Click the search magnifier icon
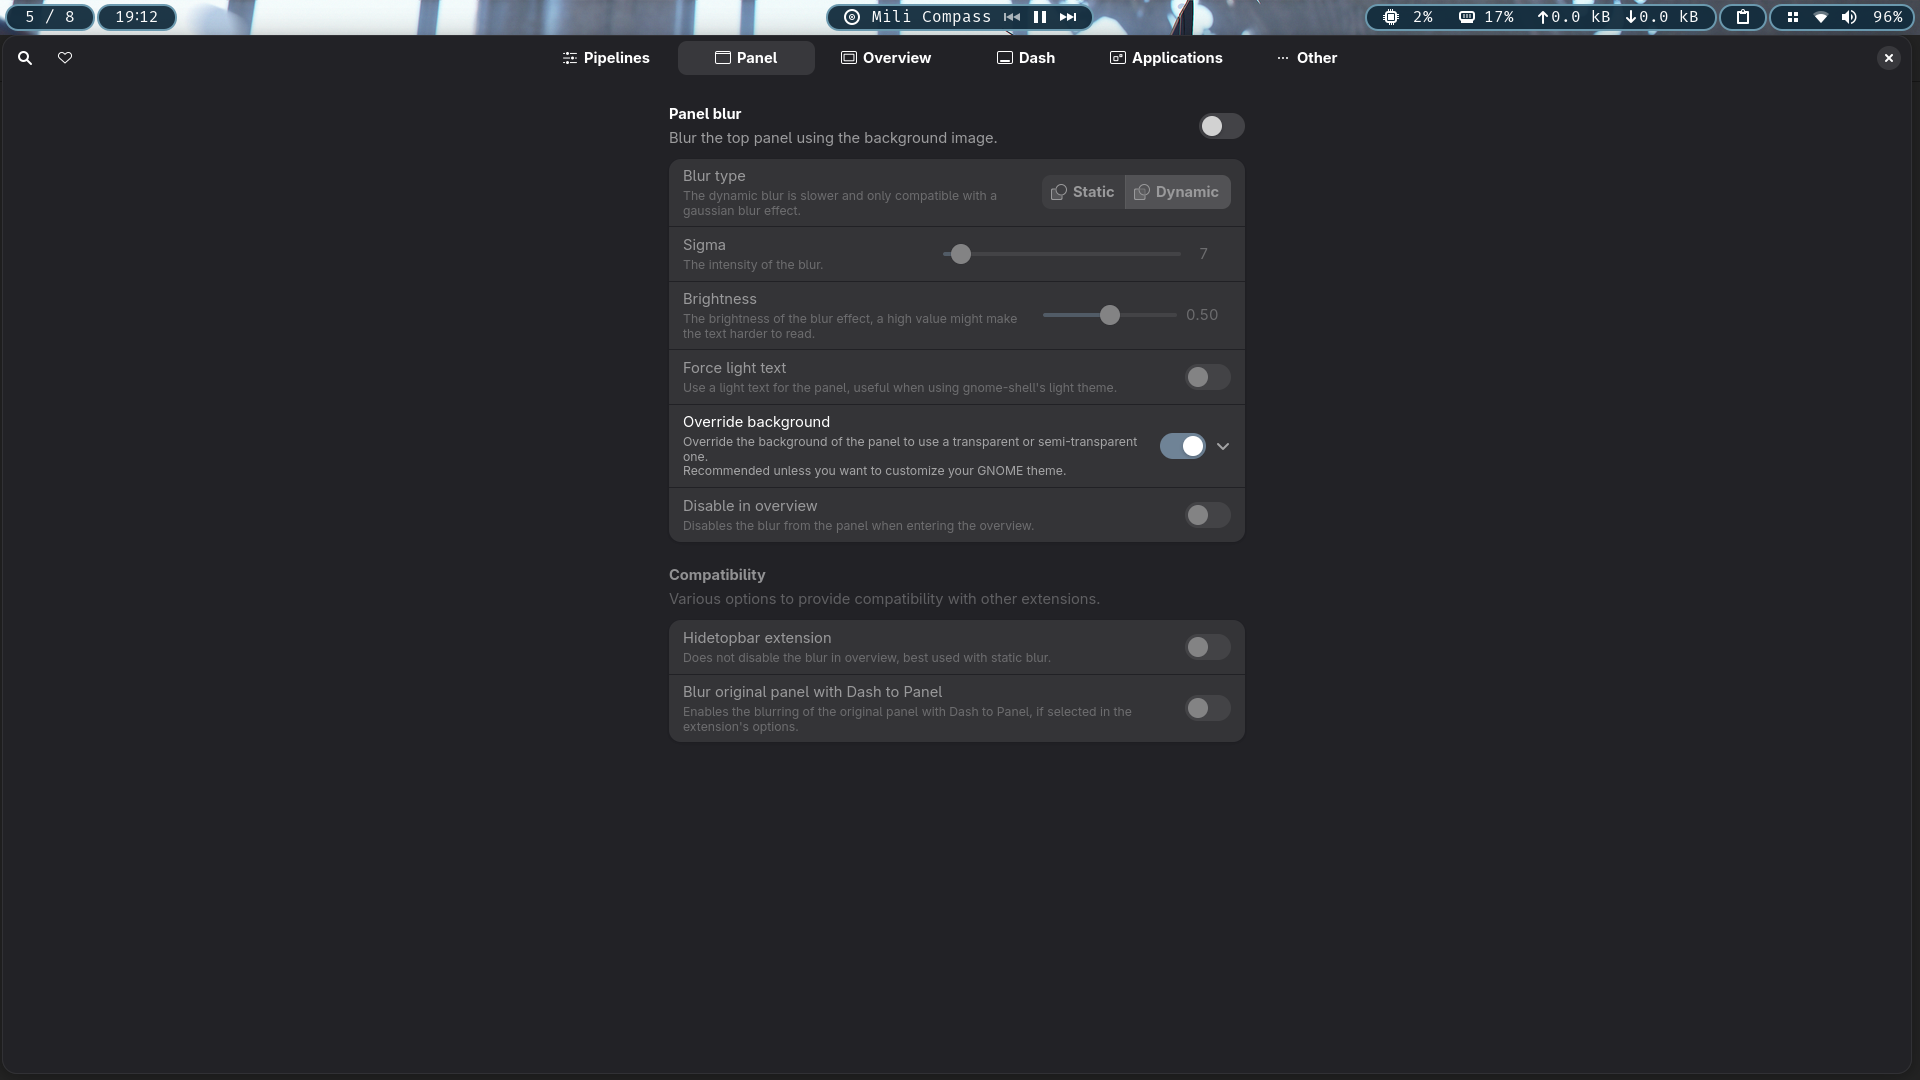 (25, 58)
